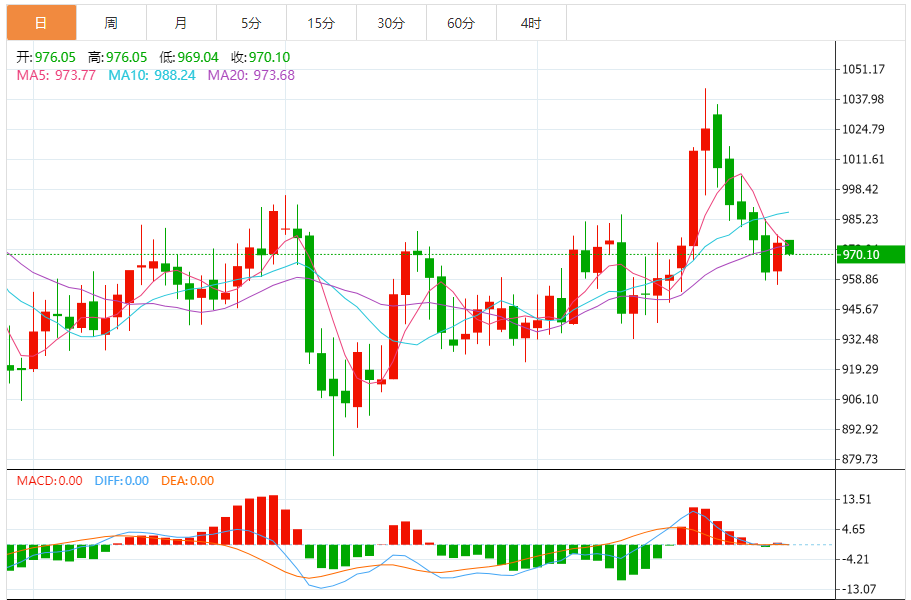Switch to the 月 monthly tab
This screenshot has height=600, width=911.
[x=181, y=23]
